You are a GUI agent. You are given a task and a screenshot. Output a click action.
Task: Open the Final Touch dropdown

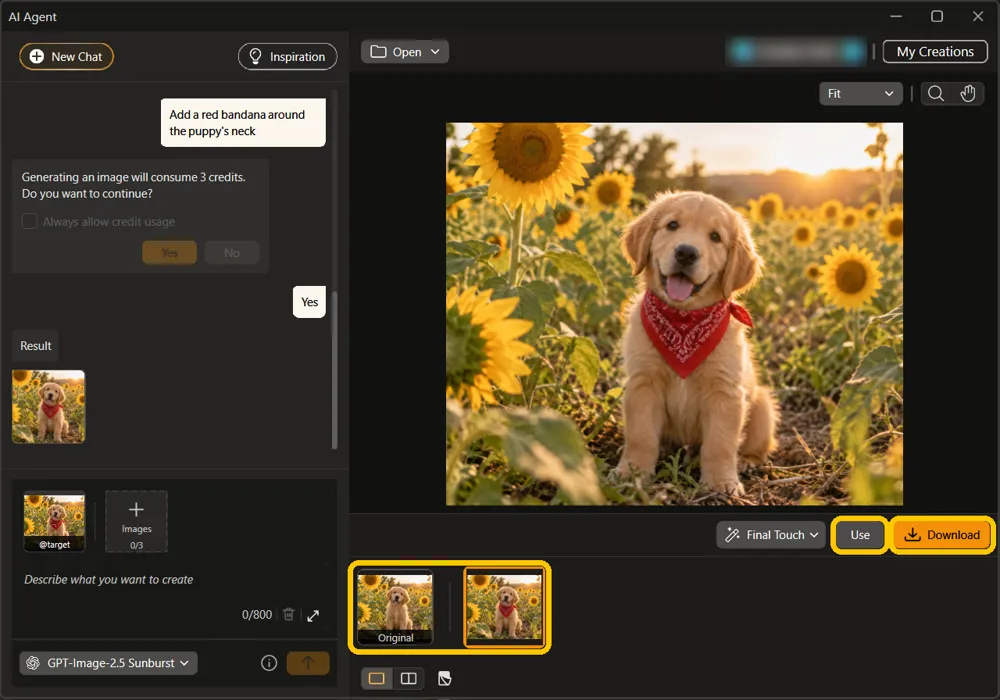(x=771, y=535)
